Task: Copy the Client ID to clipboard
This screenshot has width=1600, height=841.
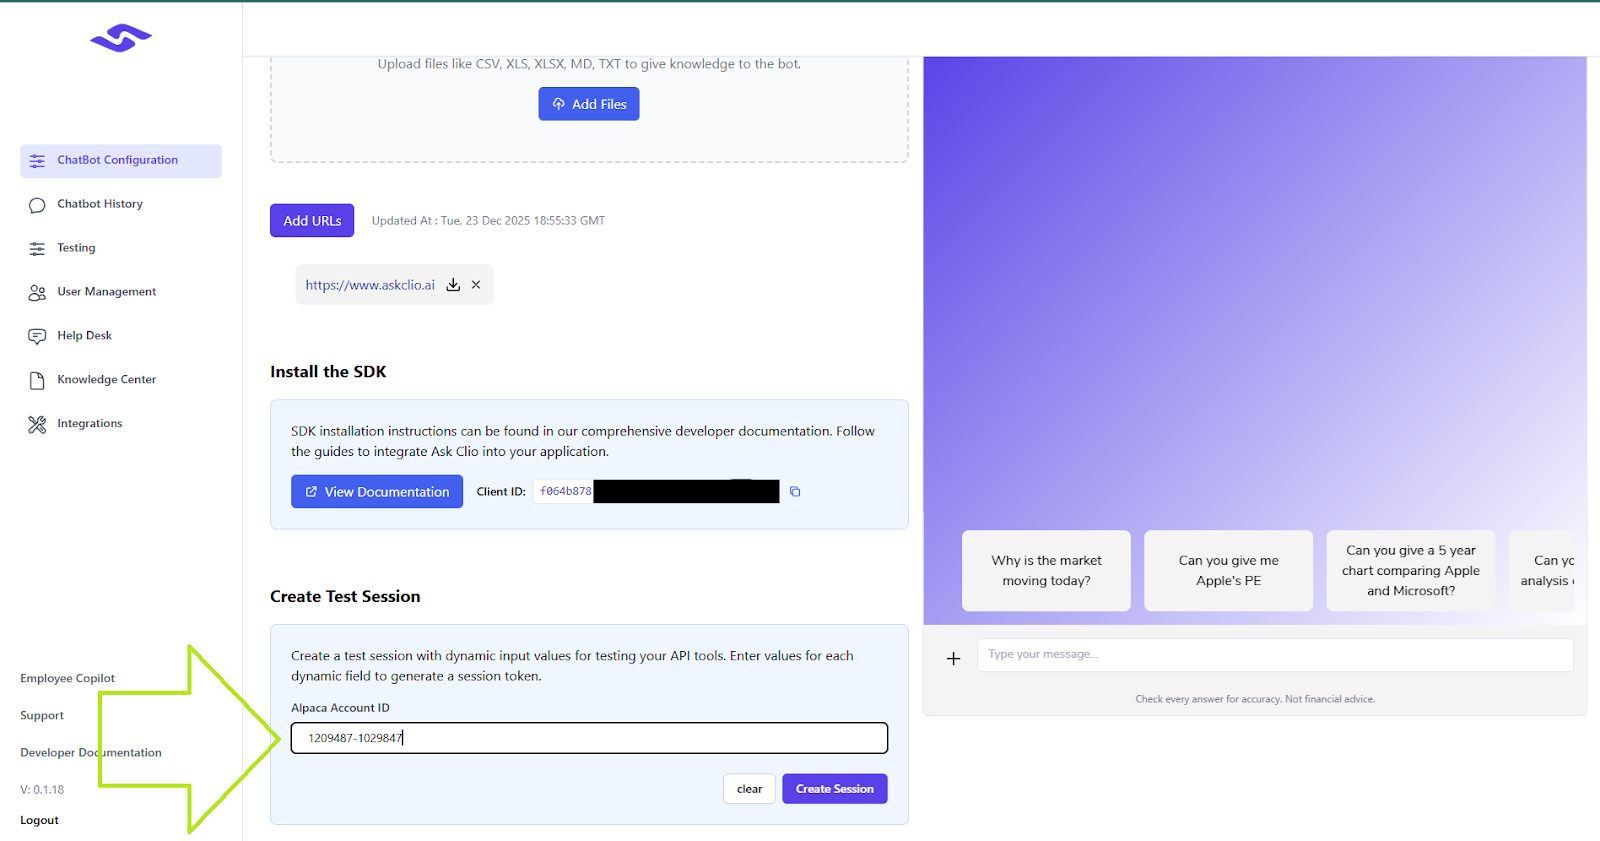Action: point(795,492)
